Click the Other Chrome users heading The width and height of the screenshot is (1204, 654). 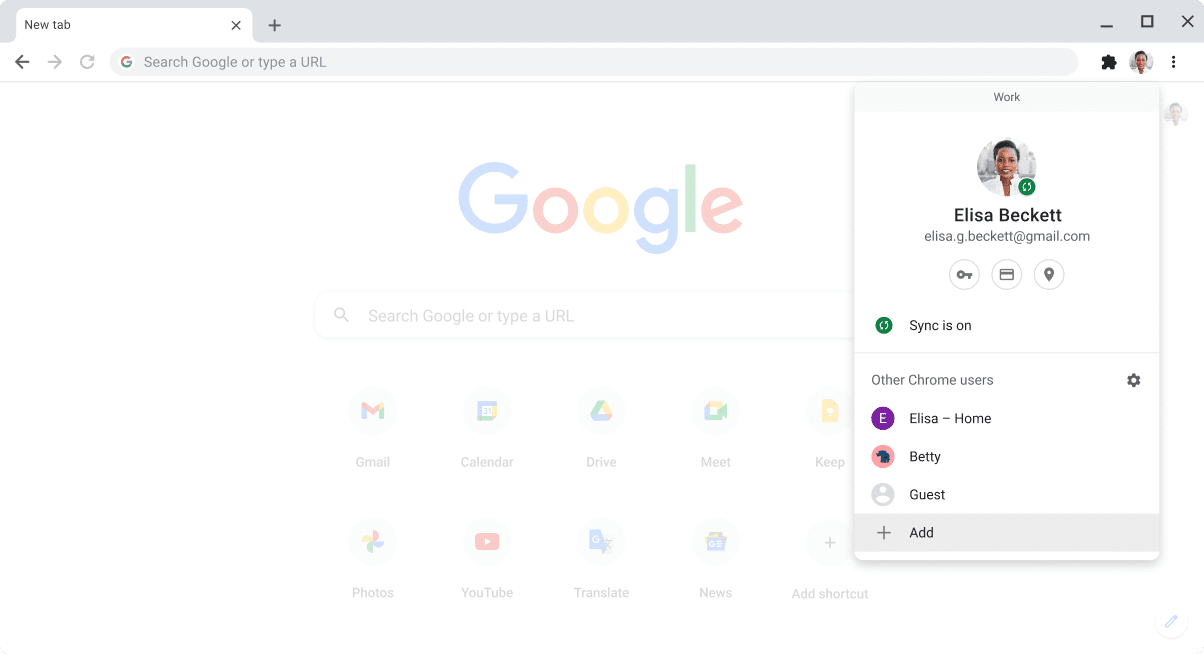click(932, 380)
